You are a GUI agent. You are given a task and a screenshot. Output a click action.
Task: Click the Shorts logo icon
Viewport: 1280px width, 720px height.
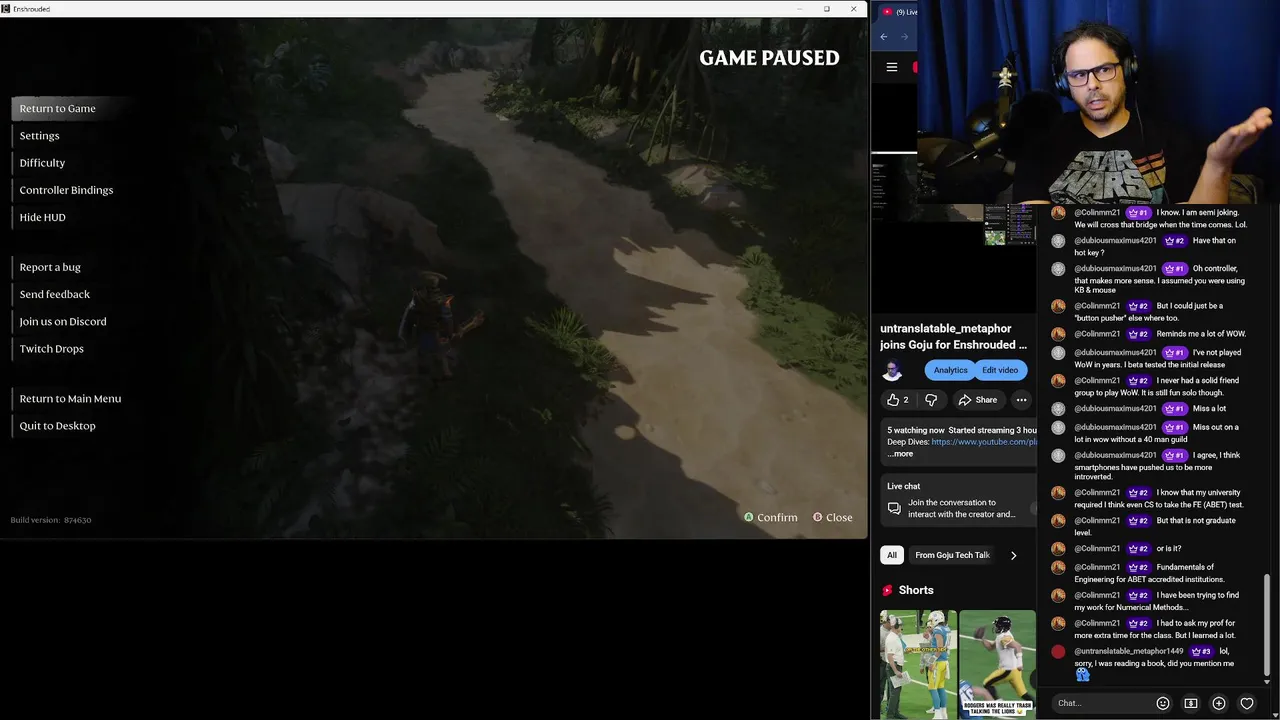pyautogui.click(x=887, y=590)
